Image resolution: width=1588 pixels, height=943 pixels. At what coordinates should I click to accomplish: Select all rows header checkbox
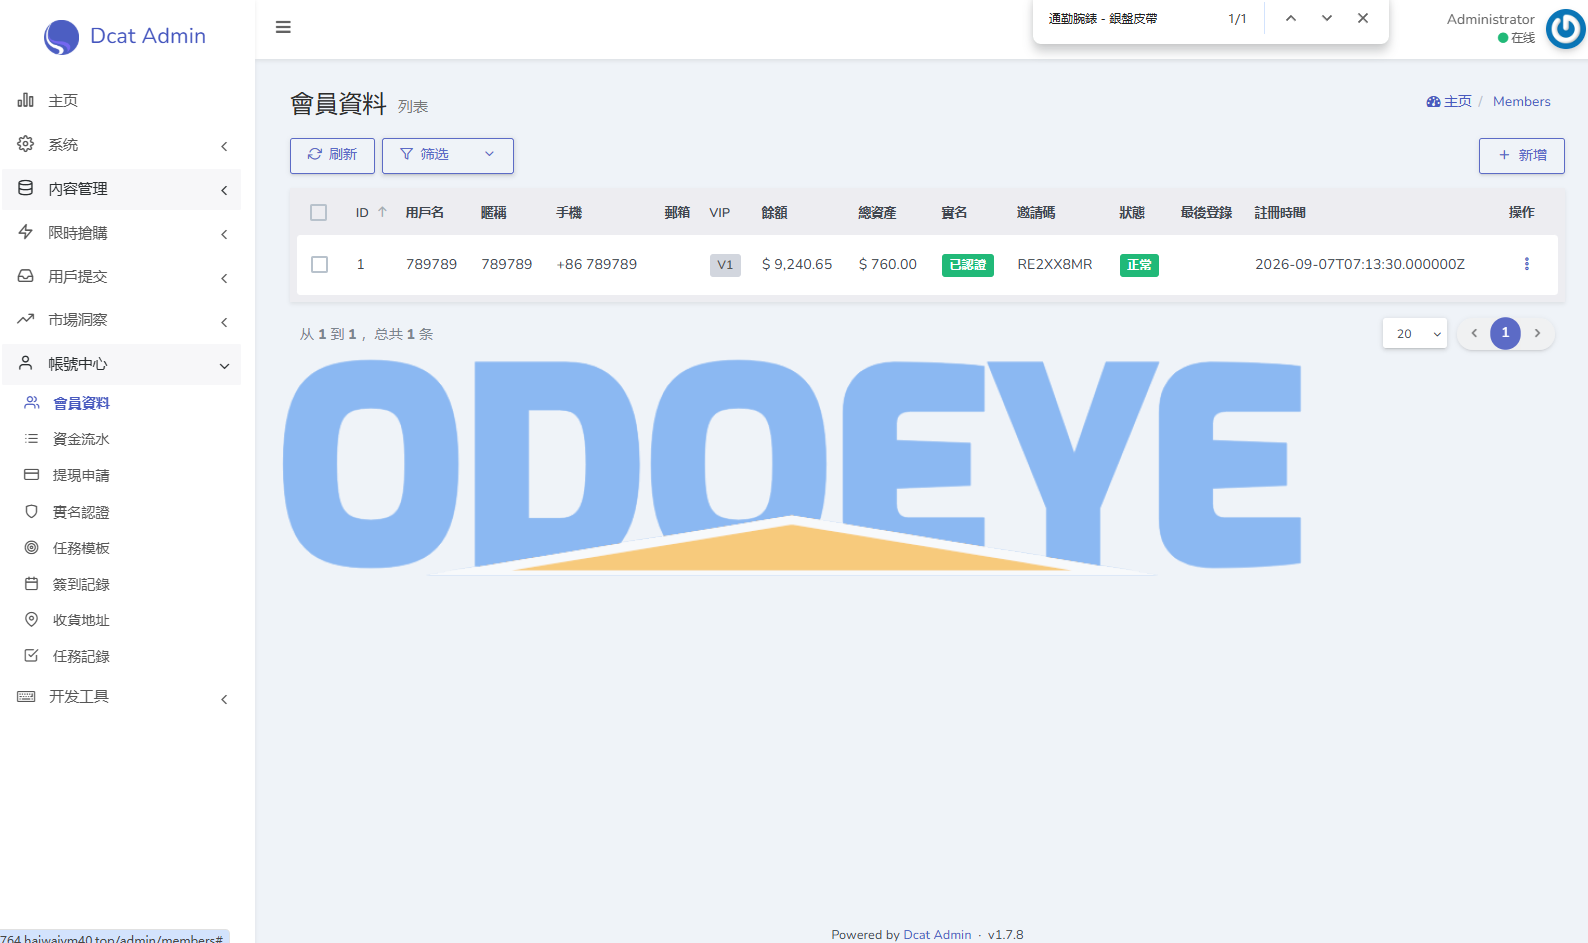click(x=319, y=213)
